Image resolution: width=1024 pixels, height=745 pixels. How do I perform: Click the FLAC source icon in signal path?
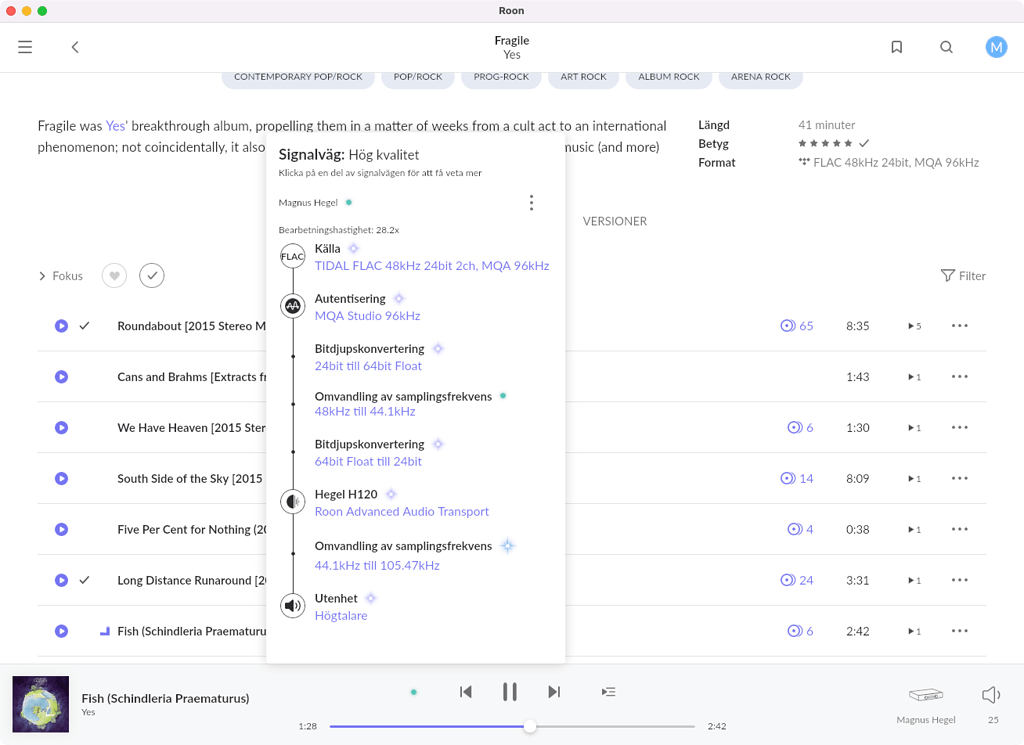click(x=292, y=256)
